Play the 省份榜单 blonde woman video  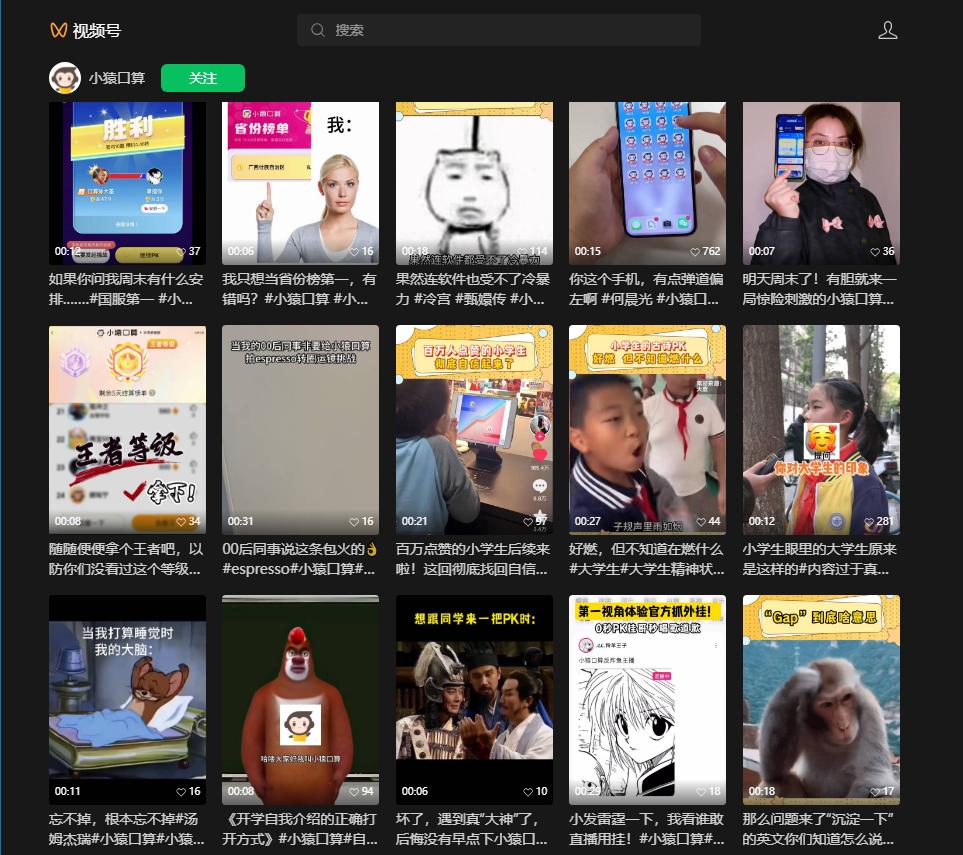tap(300, 183)
